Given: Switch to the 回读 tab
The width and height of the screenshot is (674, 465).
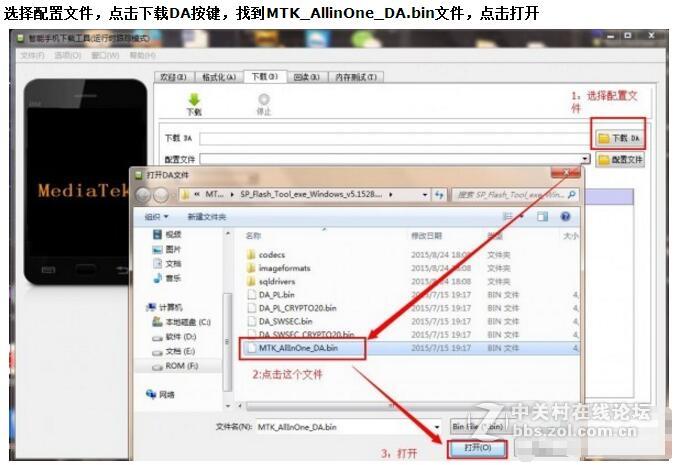Looking at the screenshot, I should [307, 77].
